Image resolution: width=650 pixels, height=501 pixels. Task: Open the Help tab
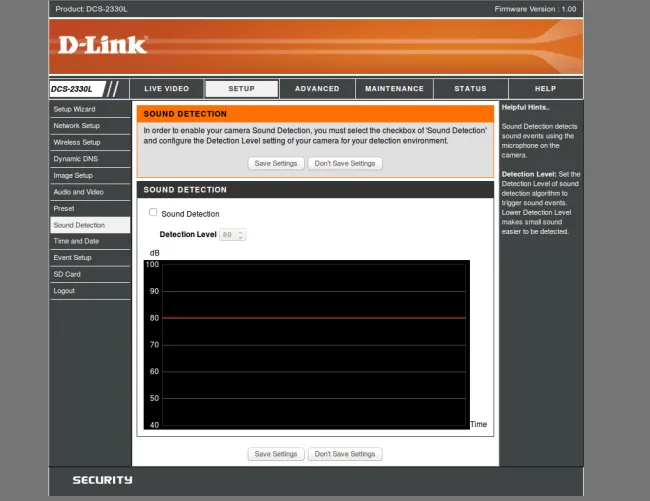click(546, 89)
